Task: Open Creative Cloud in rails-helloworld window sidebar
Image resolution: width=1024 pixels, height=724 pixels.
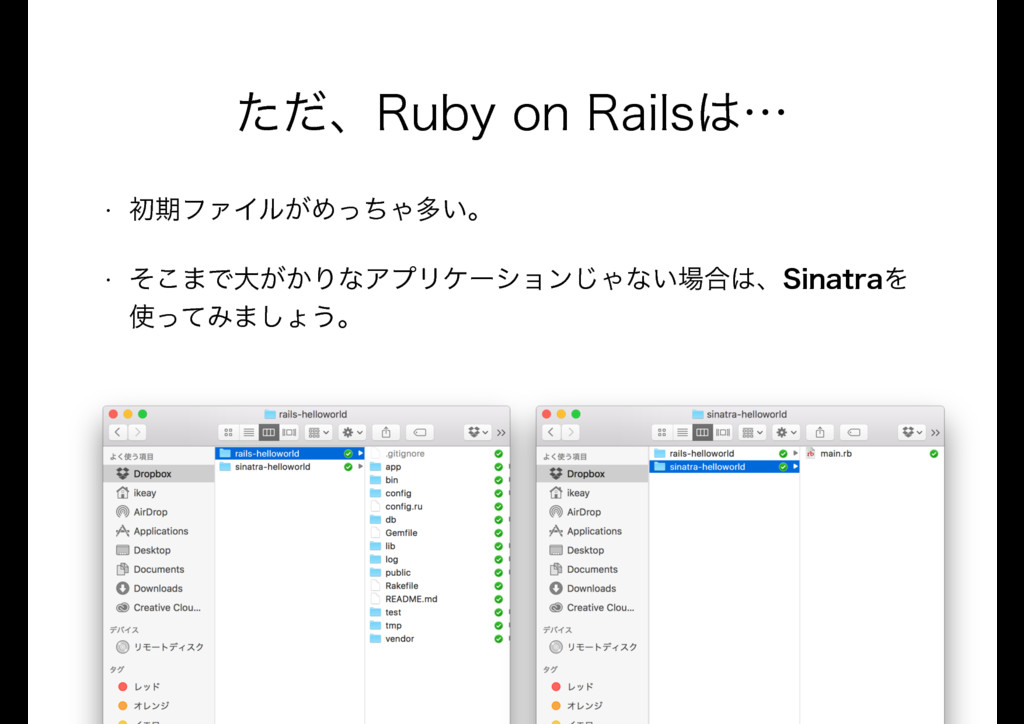Action: point(159,607)
